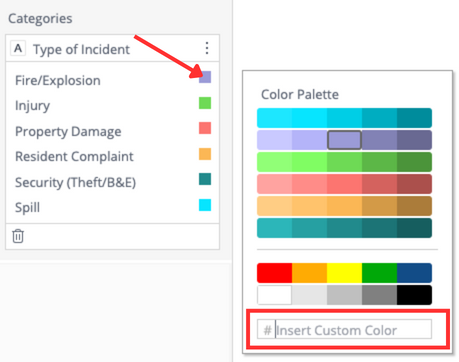This screenshot has width=459, height=362.
Task: Click the Insert Custom Color hex field
Action: 344,329
